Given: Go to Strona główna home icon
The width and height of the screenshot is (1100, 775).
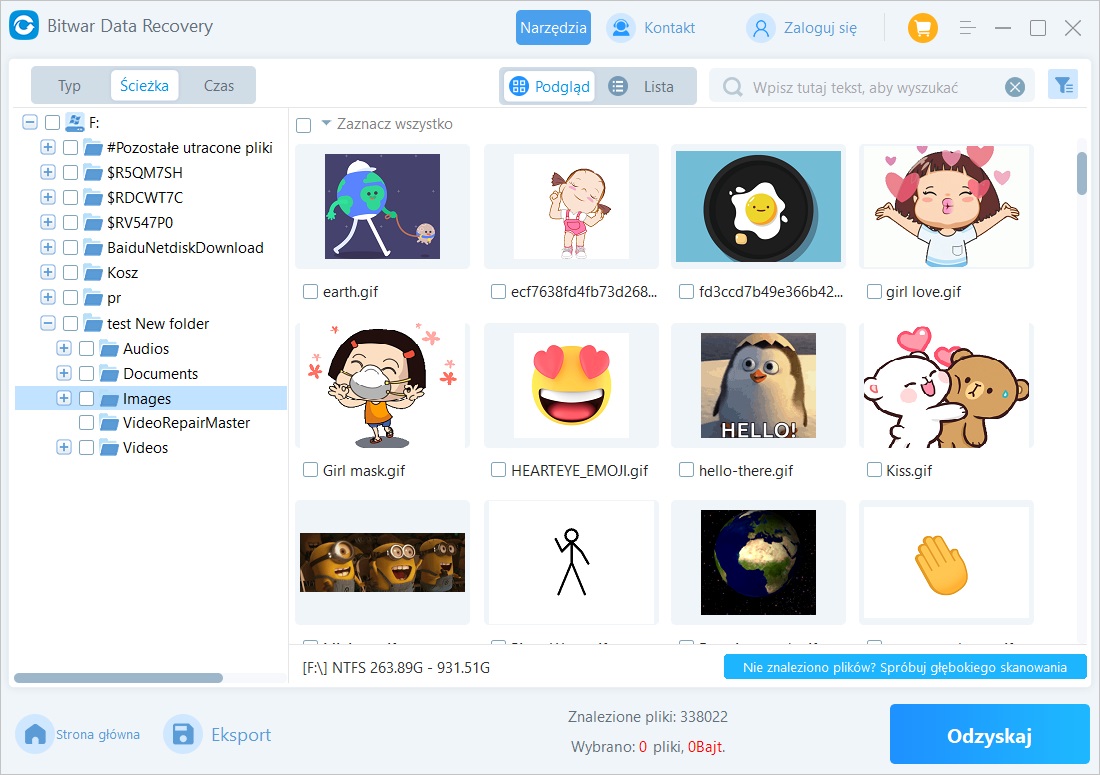Looking at the screenshot, I should [x=35, y=735].
